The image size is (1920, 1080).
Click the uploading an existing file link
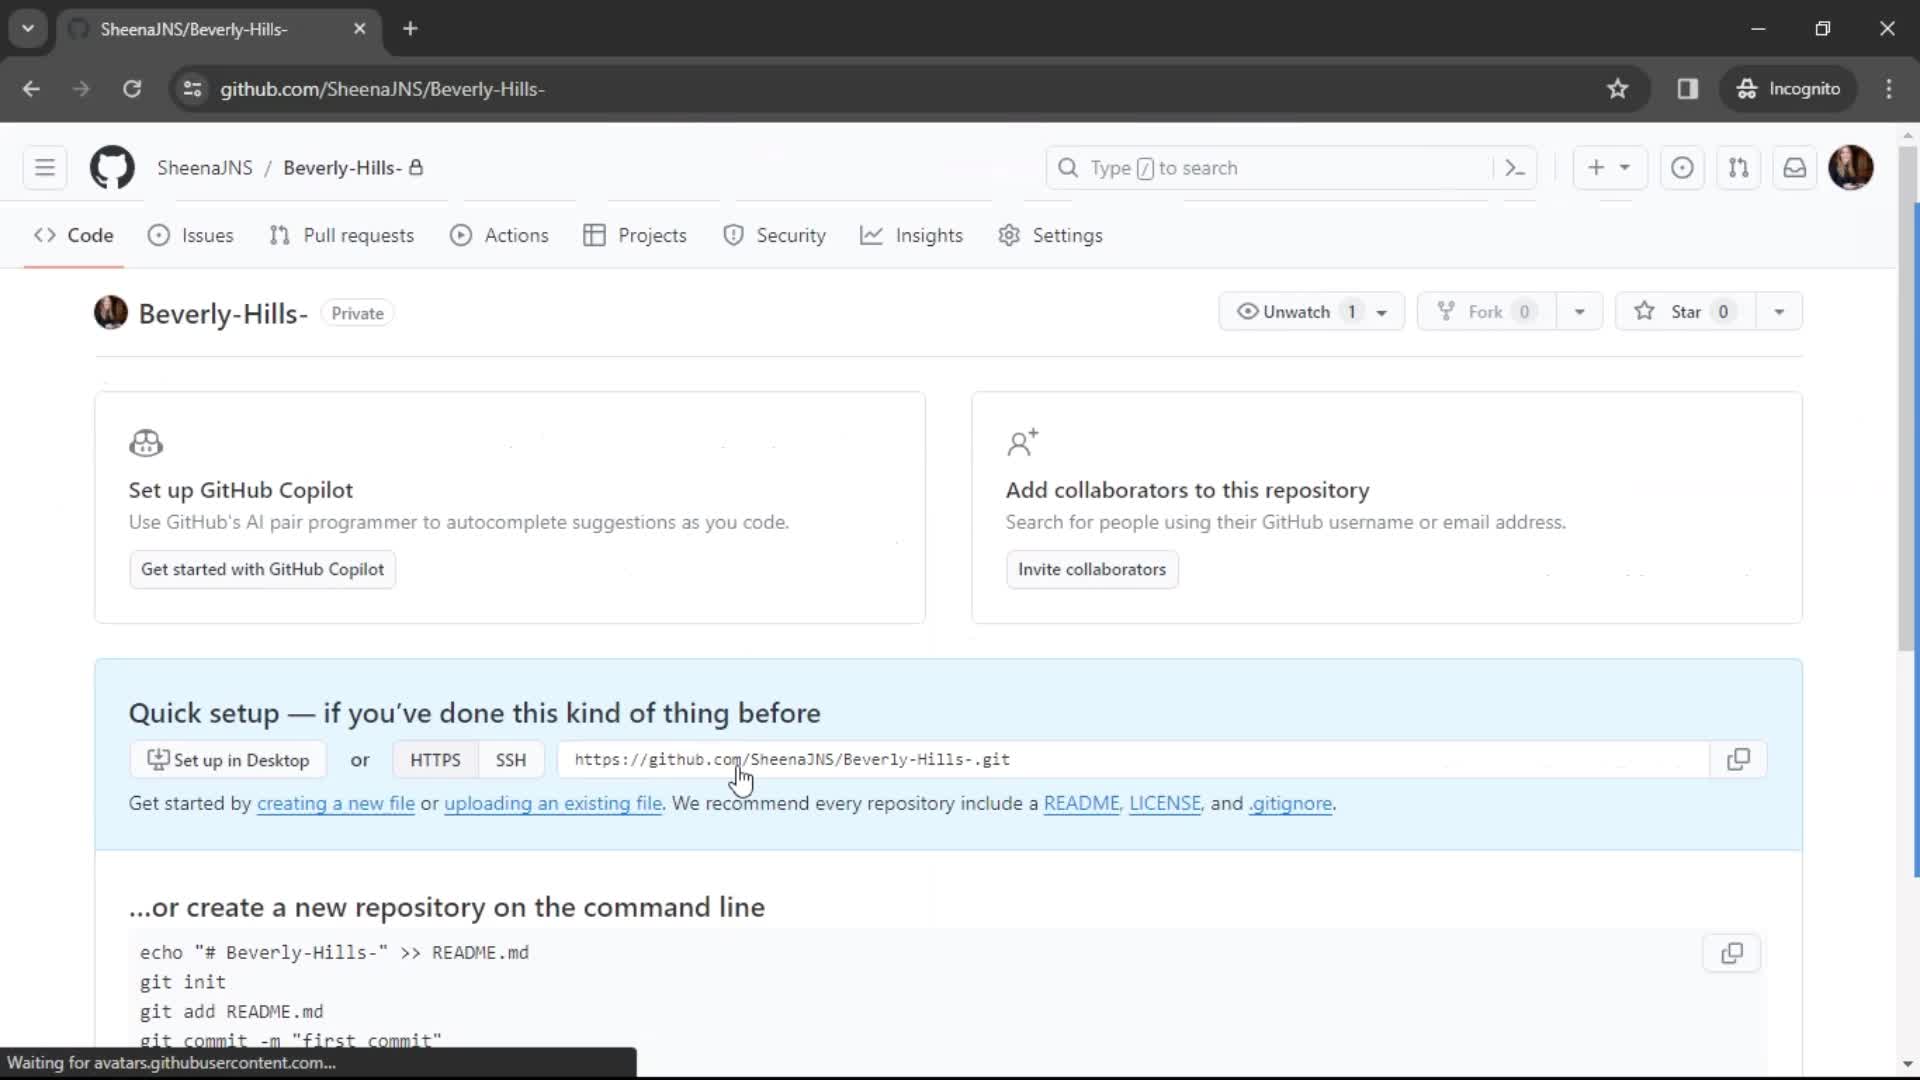coord(554,803)
